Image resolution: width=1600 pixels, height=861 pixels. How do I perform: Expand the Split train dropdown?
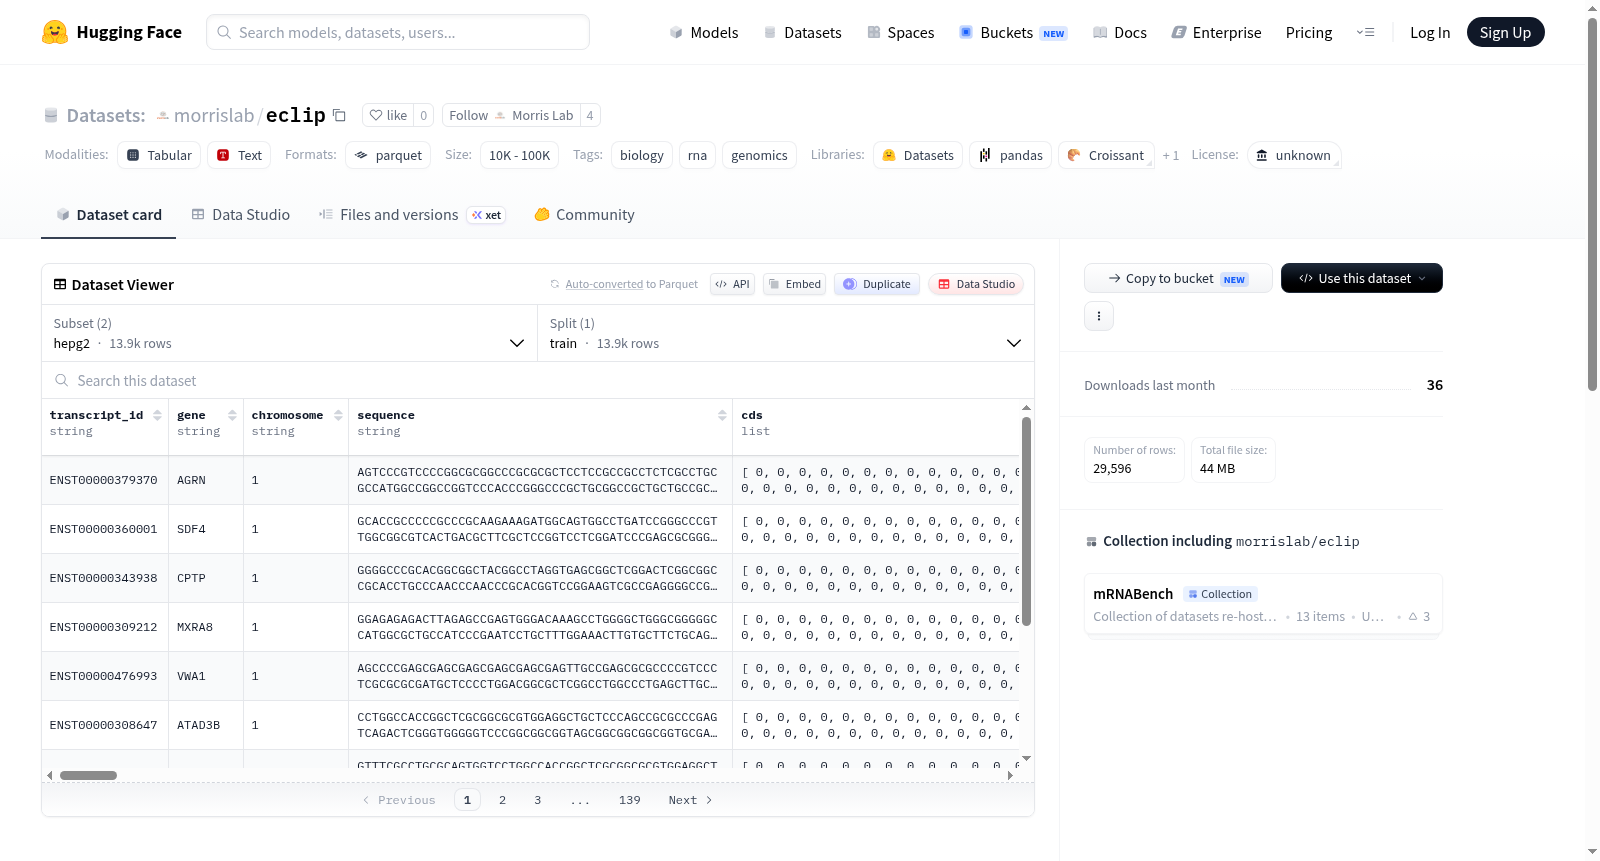786,333
